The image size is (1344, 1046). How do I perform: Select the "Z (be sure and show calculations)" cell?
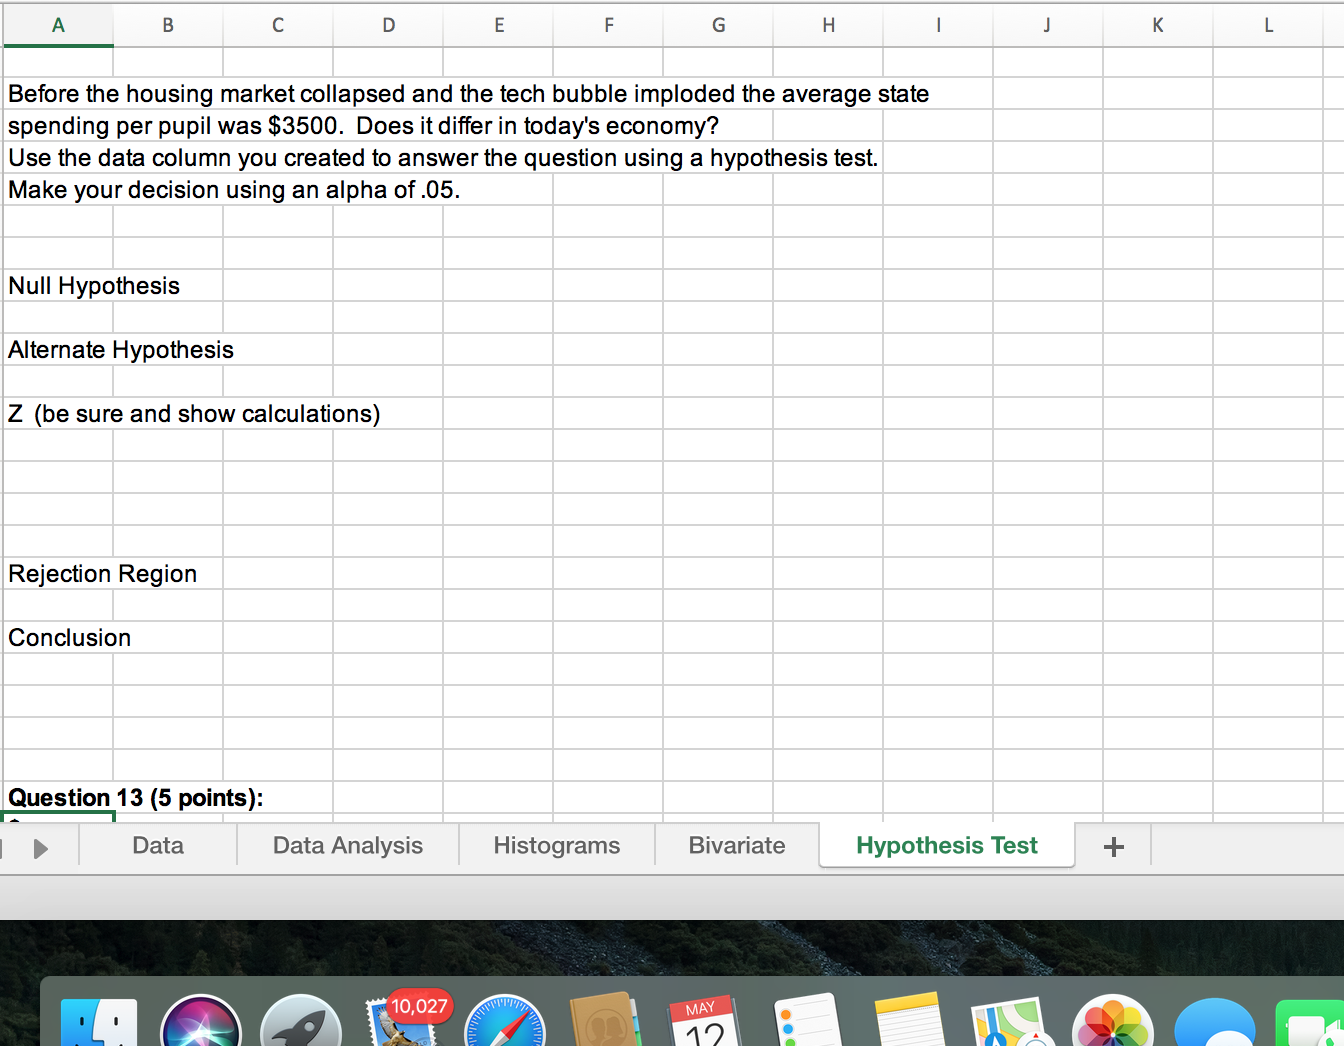tap(194, 414)
